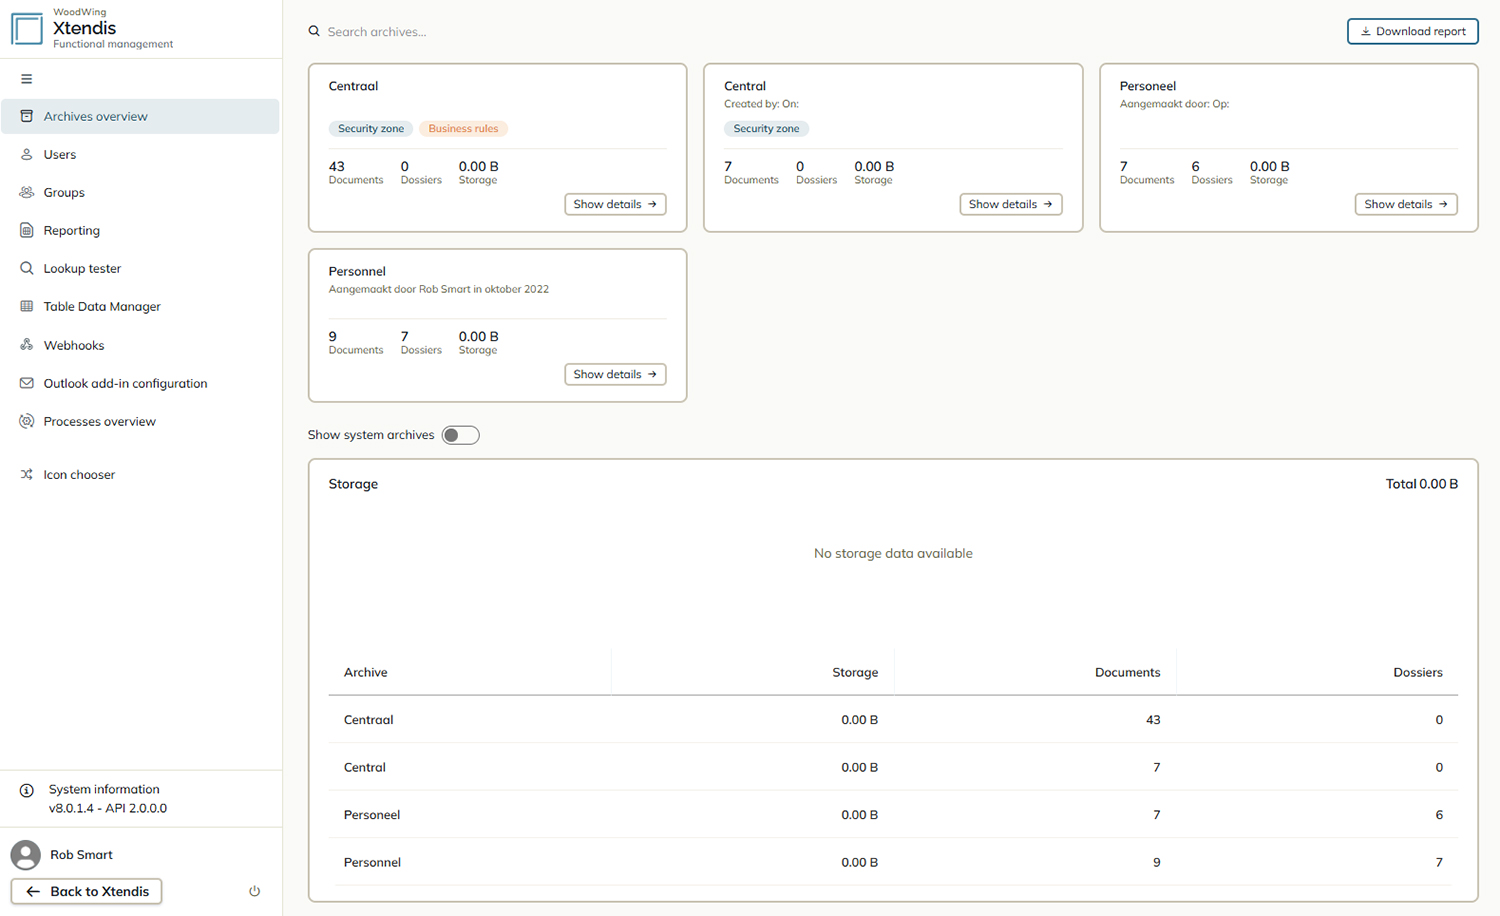Click Back to Xtendis button
This screenshot has height=916, width=1500.
tap(86, 891)
